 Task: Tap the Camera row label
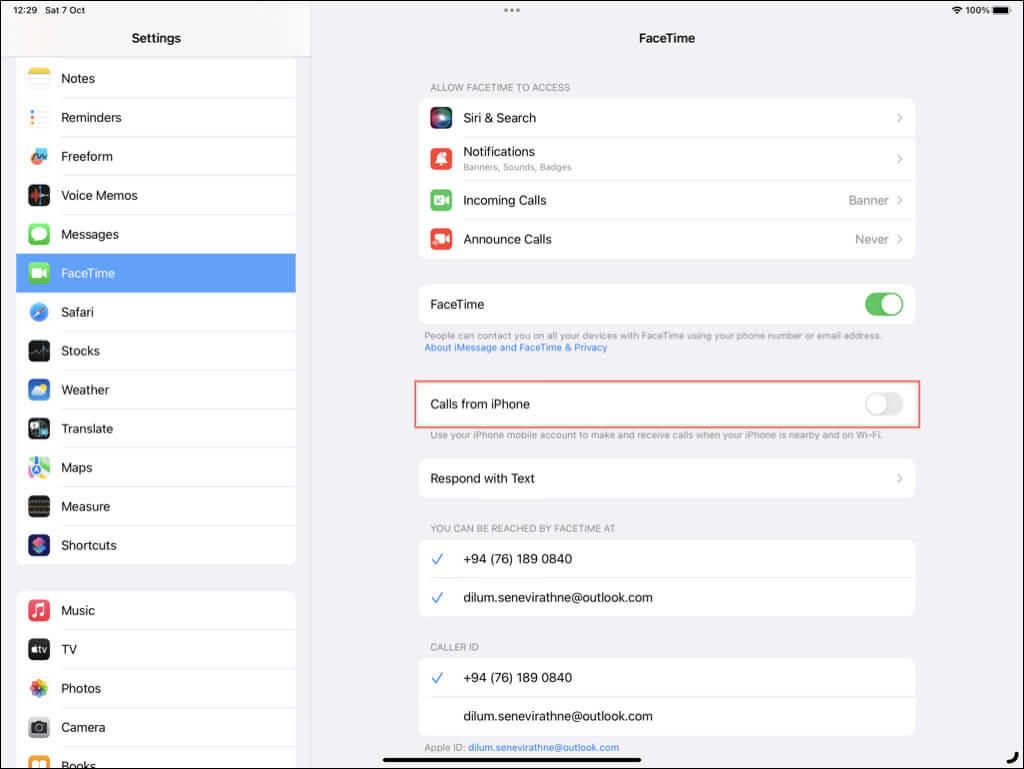[x=83, y=727]
